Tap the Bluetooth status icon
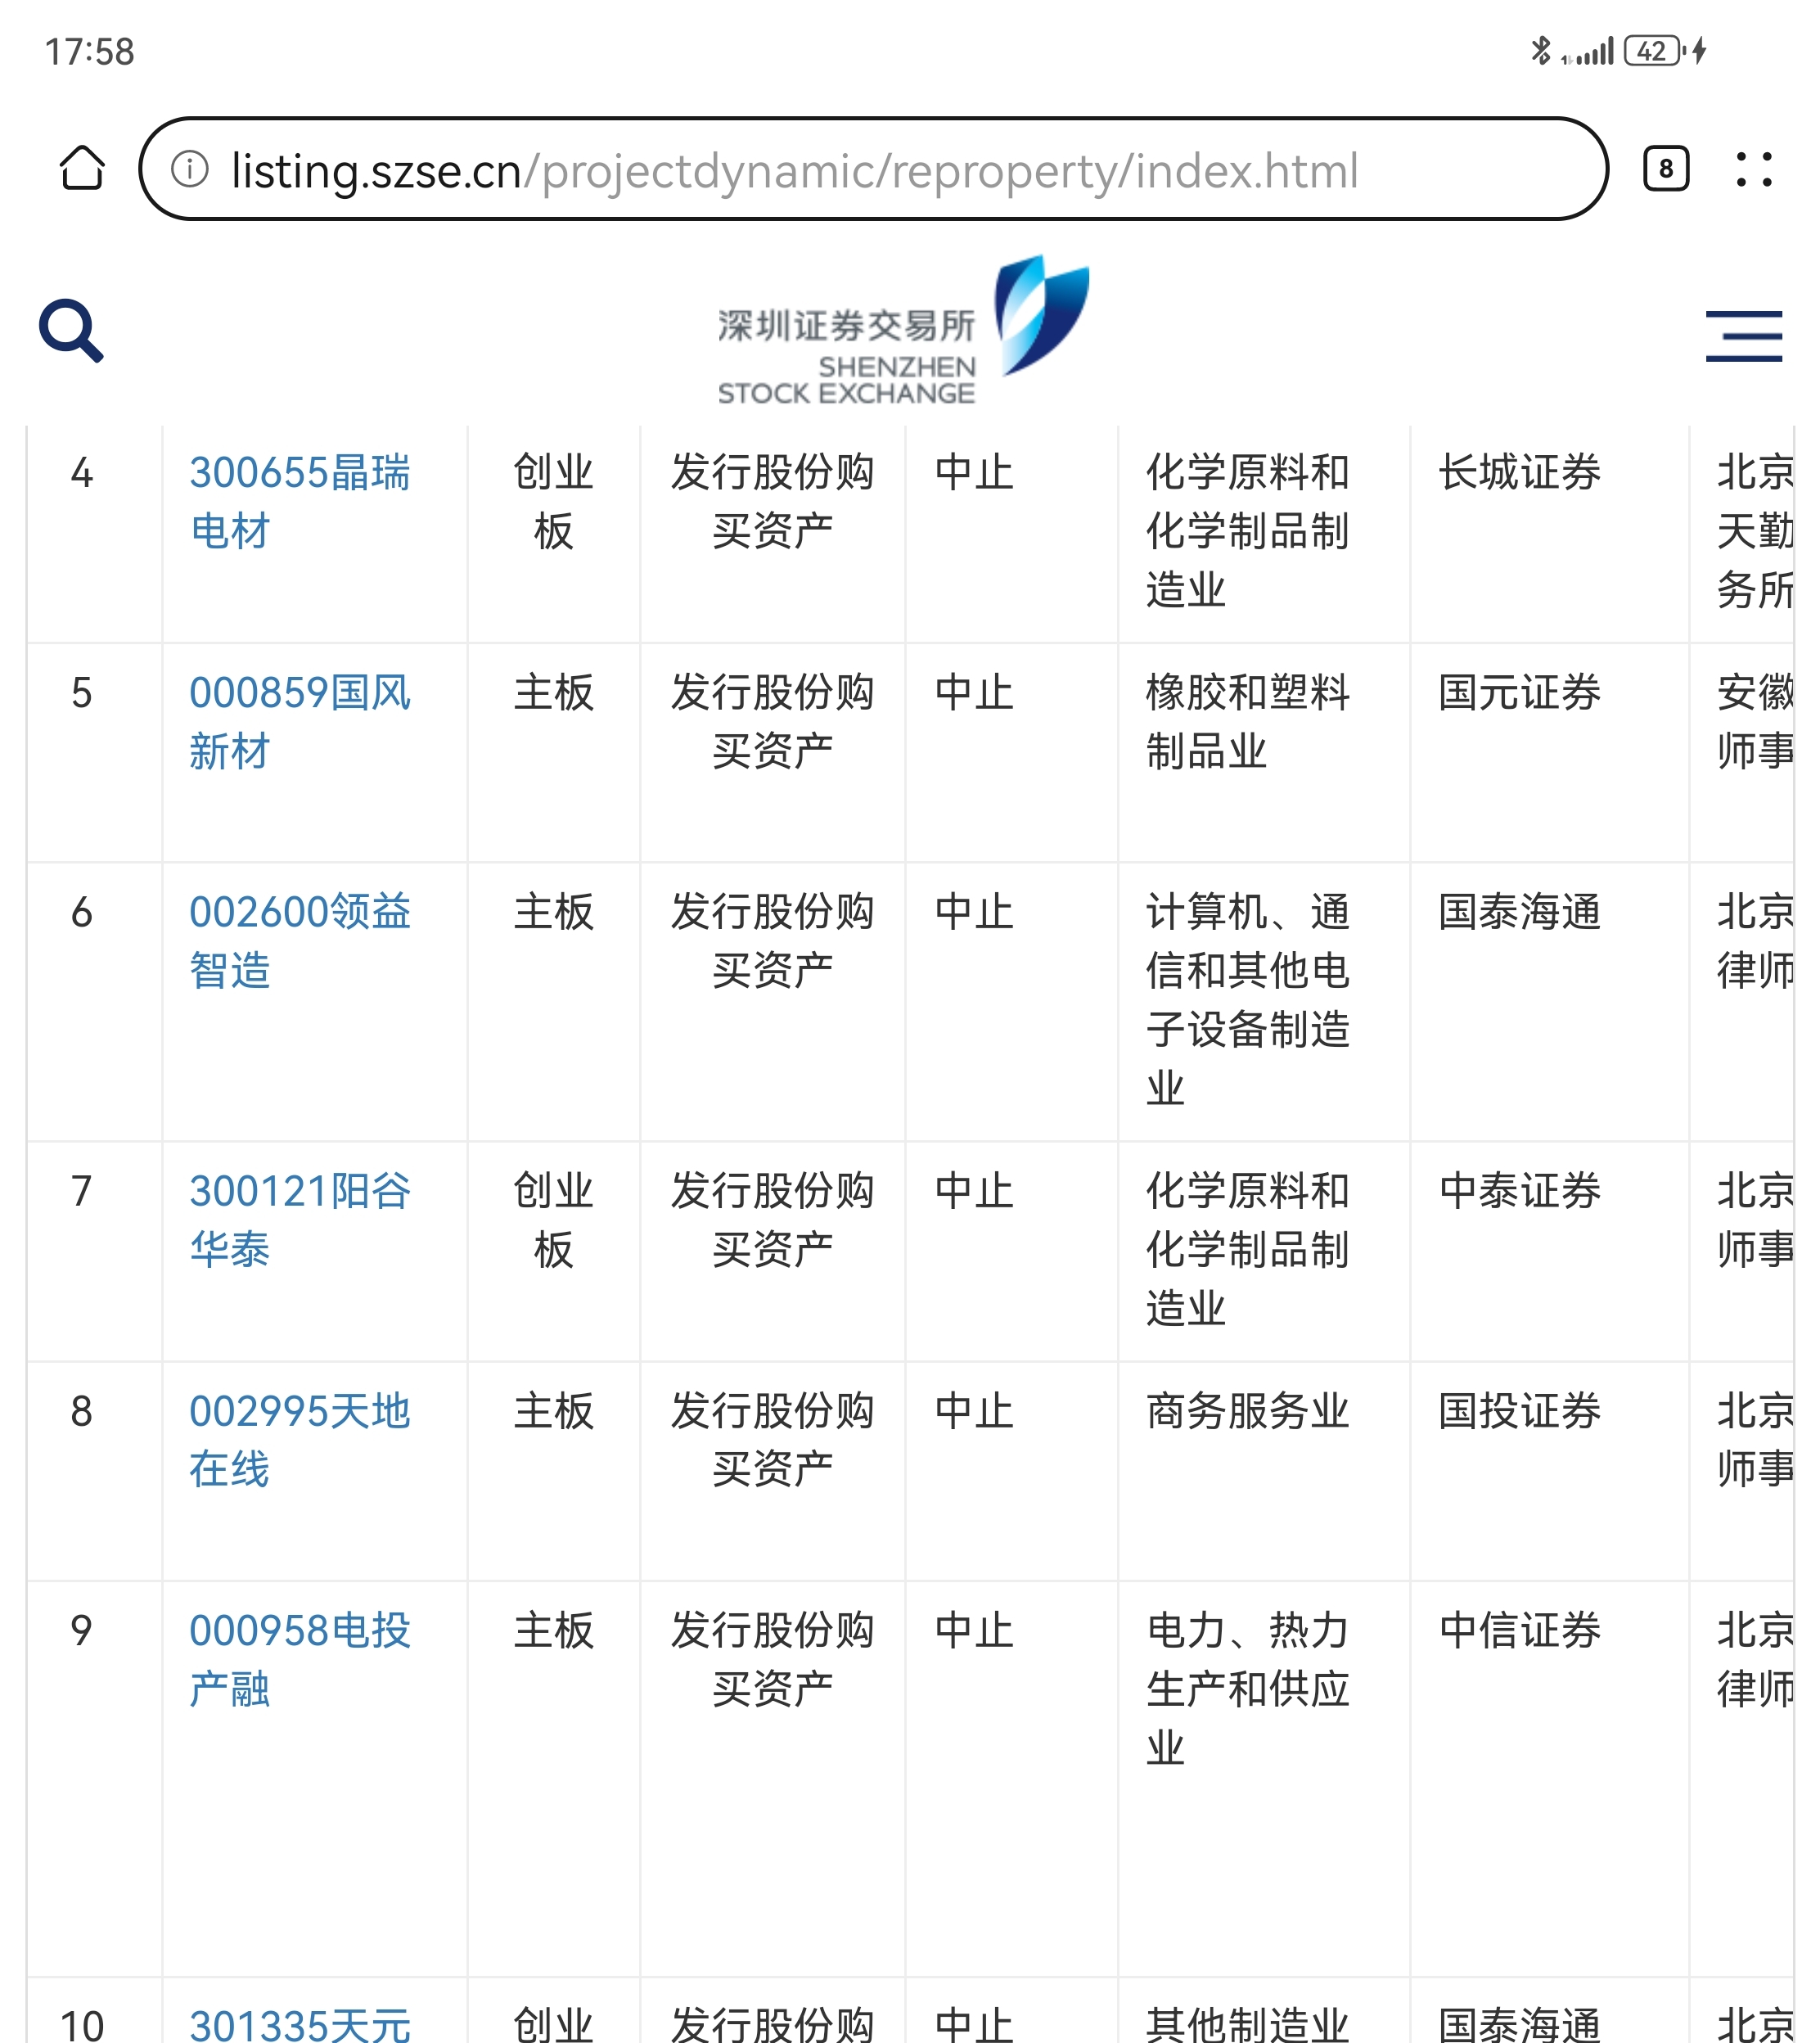This screenshot has width=1820, height=2043. (x=1540, y=50)
